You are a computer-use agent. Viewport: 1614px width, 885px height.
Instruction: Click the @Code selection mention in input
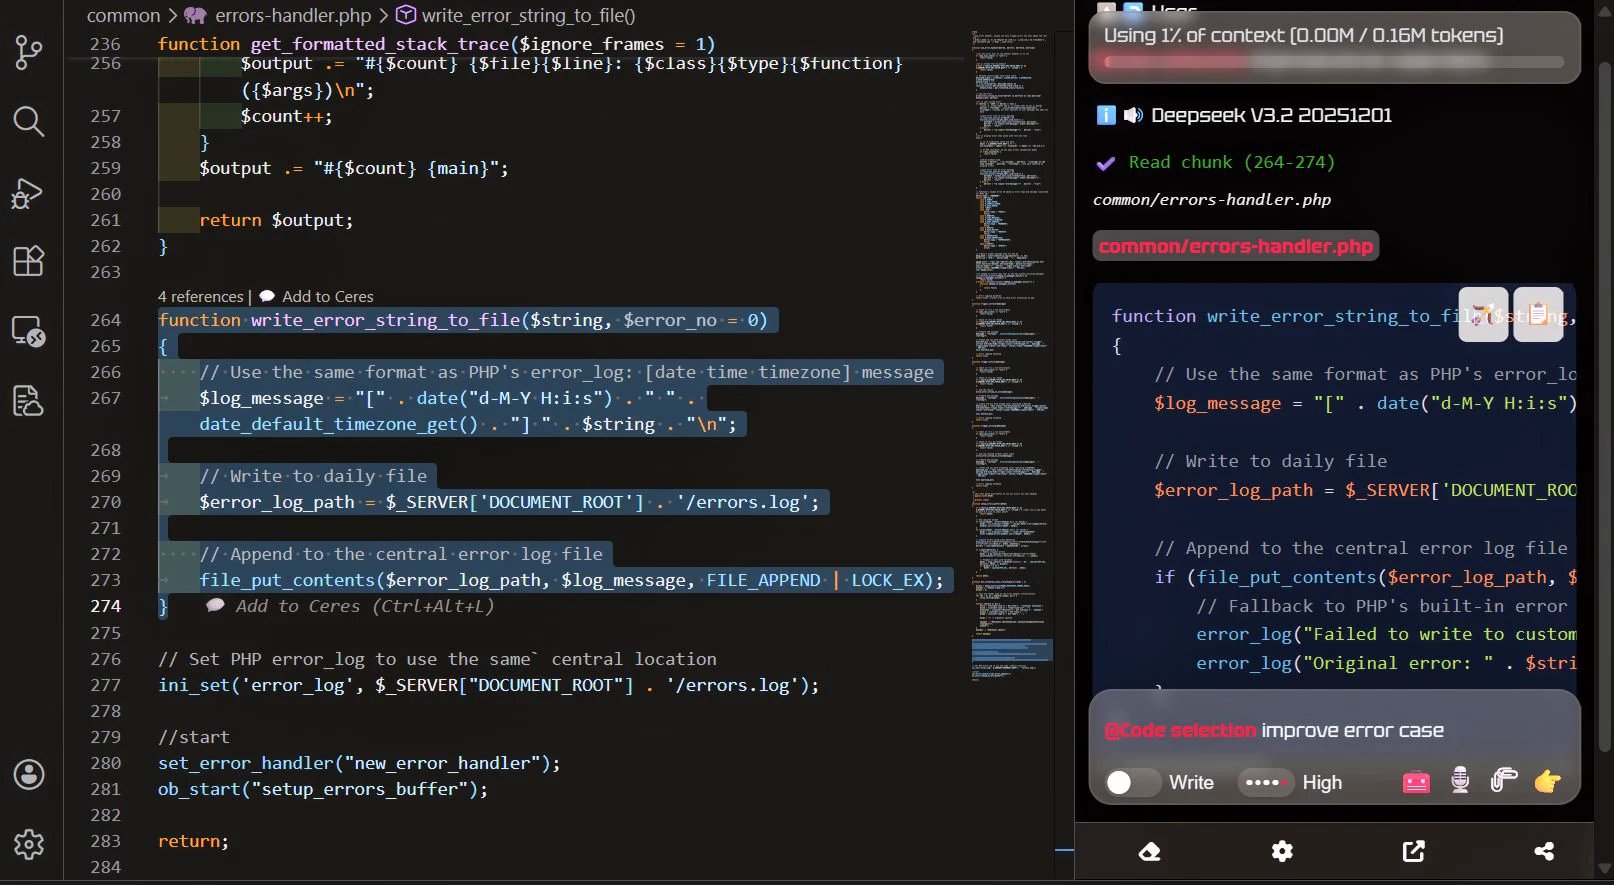(1180, 730)
